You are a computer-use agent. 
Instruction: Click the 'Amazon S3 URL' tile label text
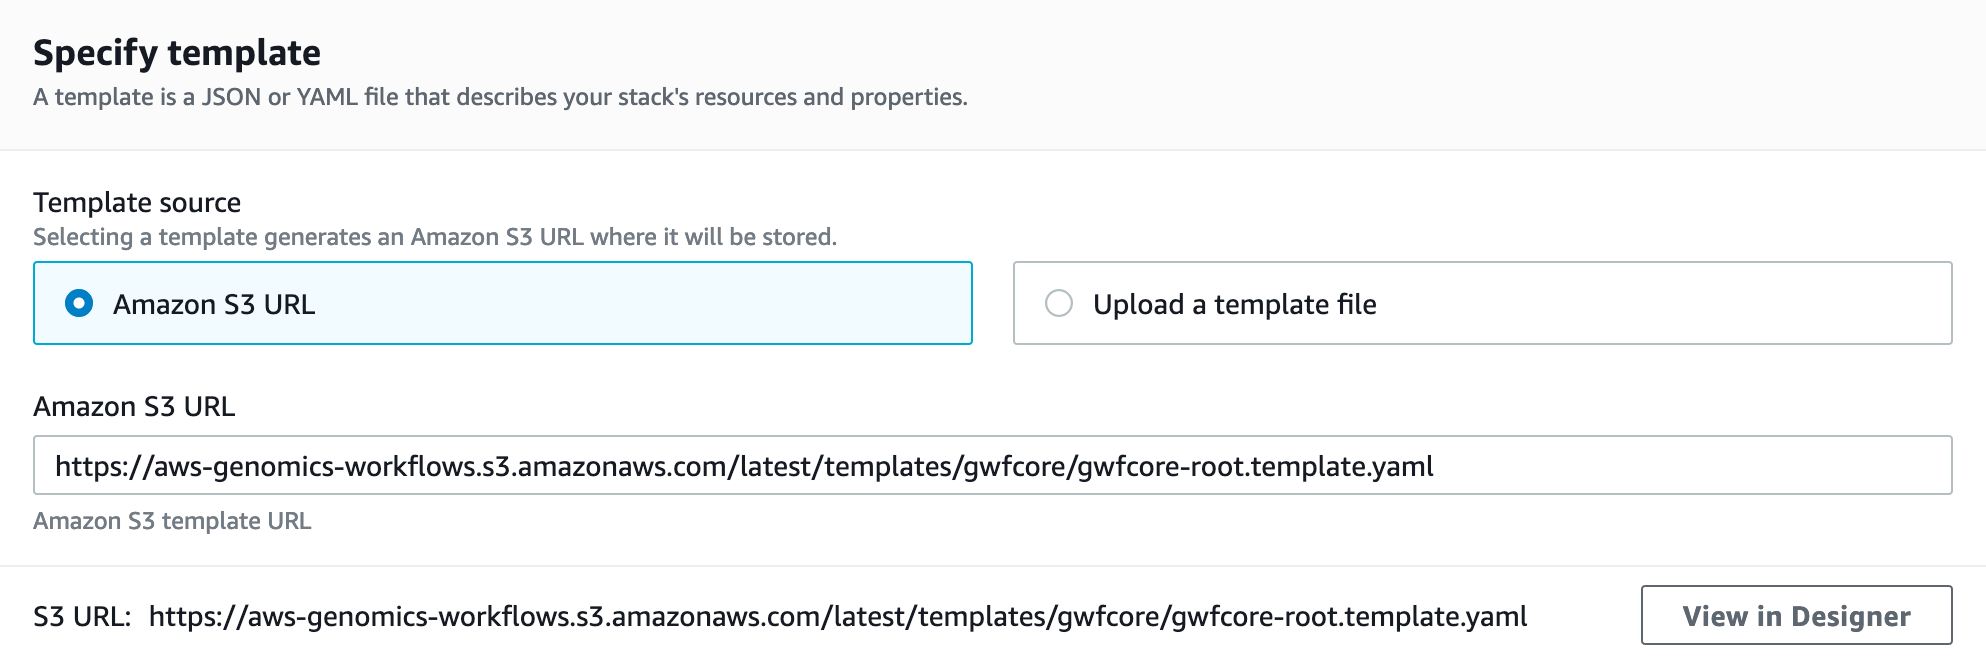coord(214,304)
